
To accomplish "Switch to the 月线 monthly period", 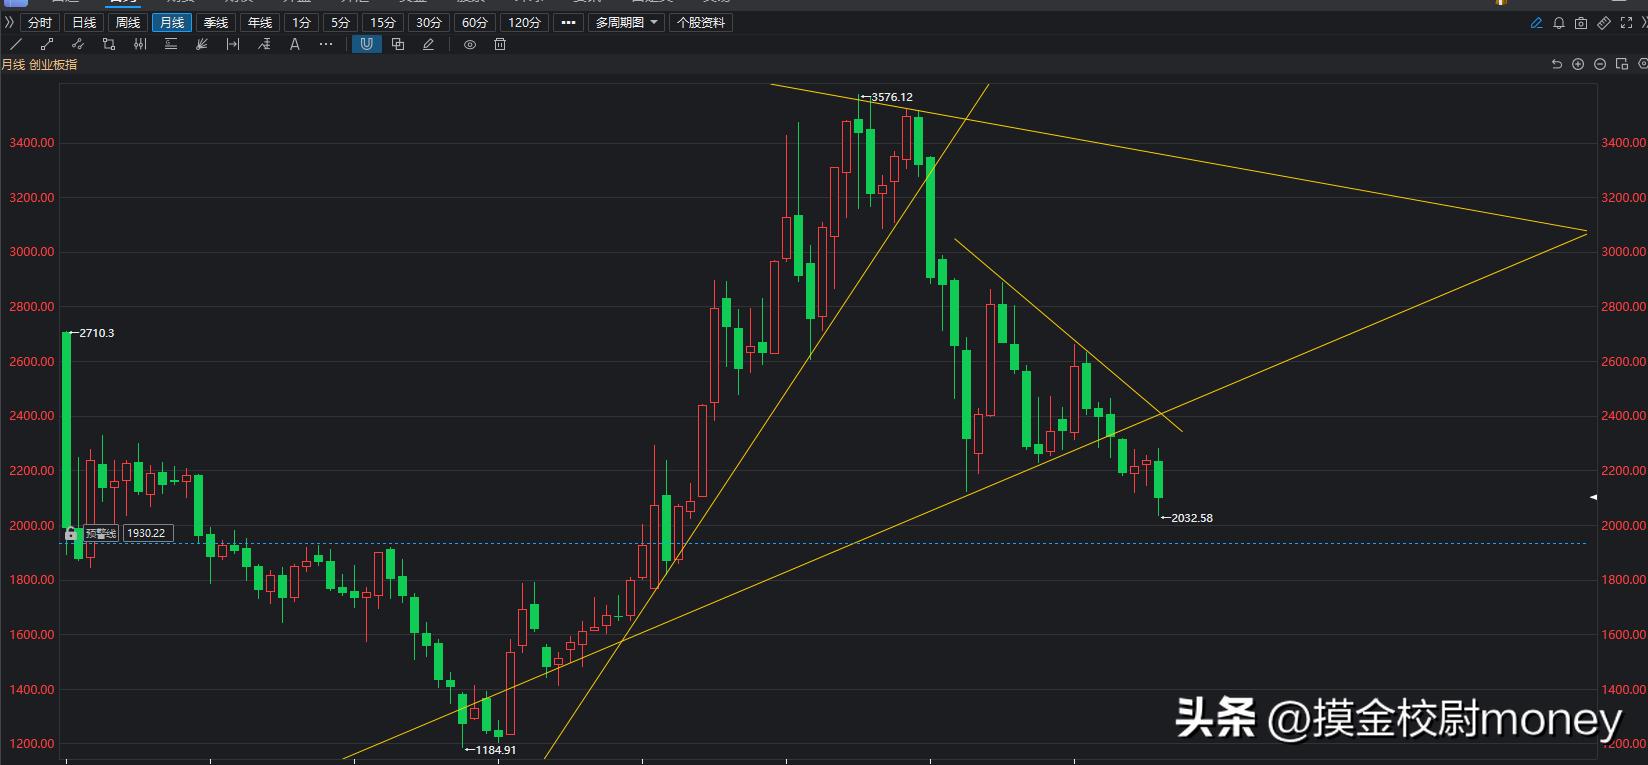I will click(172, 22).
